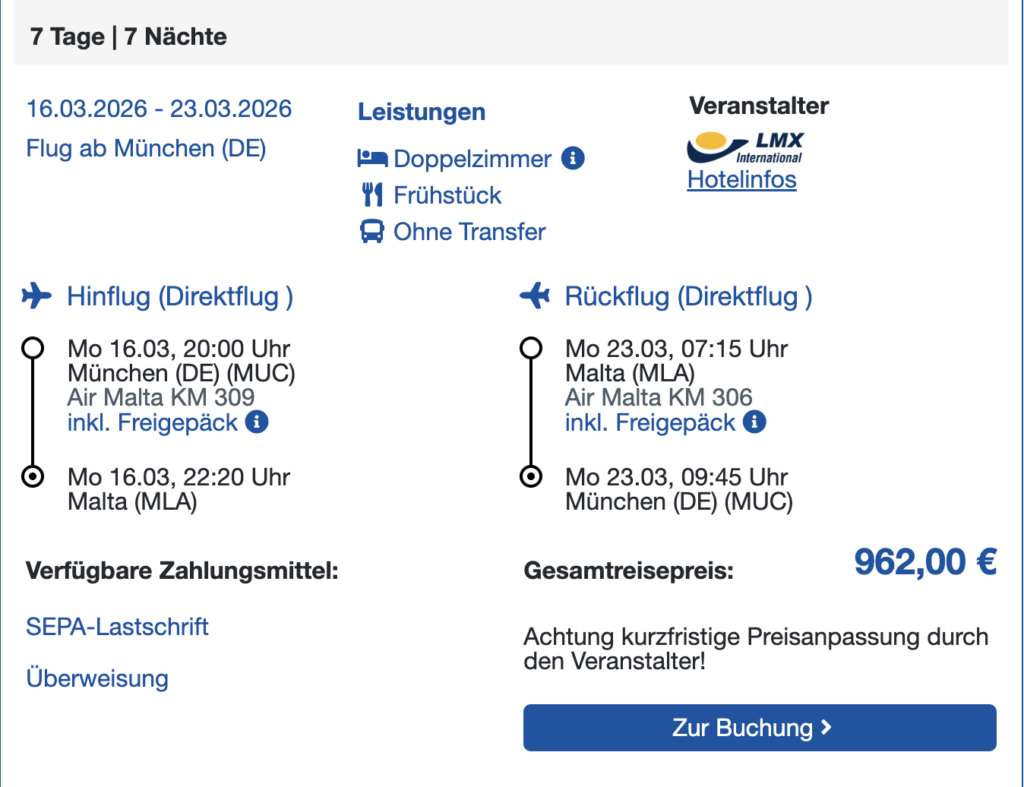Select SEPA-Lastschrift payment option
The image size is (1024, 787).
tap(117, 627)
